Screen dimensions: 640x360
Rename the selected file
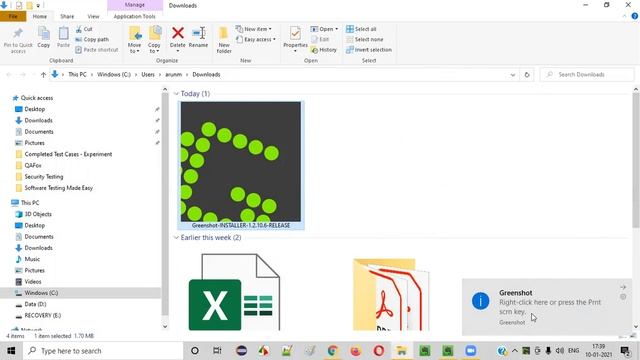click(198, 37)
